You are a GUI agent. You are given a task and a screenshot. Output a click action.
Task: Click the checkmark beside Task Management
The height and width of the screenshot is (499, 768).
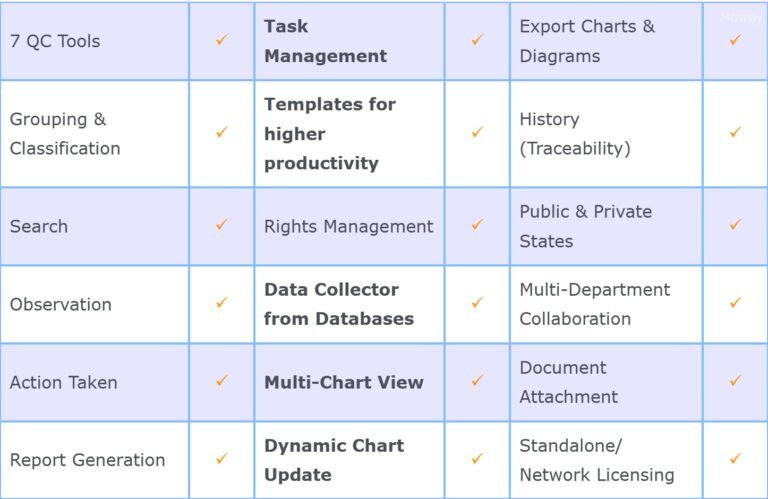[477, 40]
